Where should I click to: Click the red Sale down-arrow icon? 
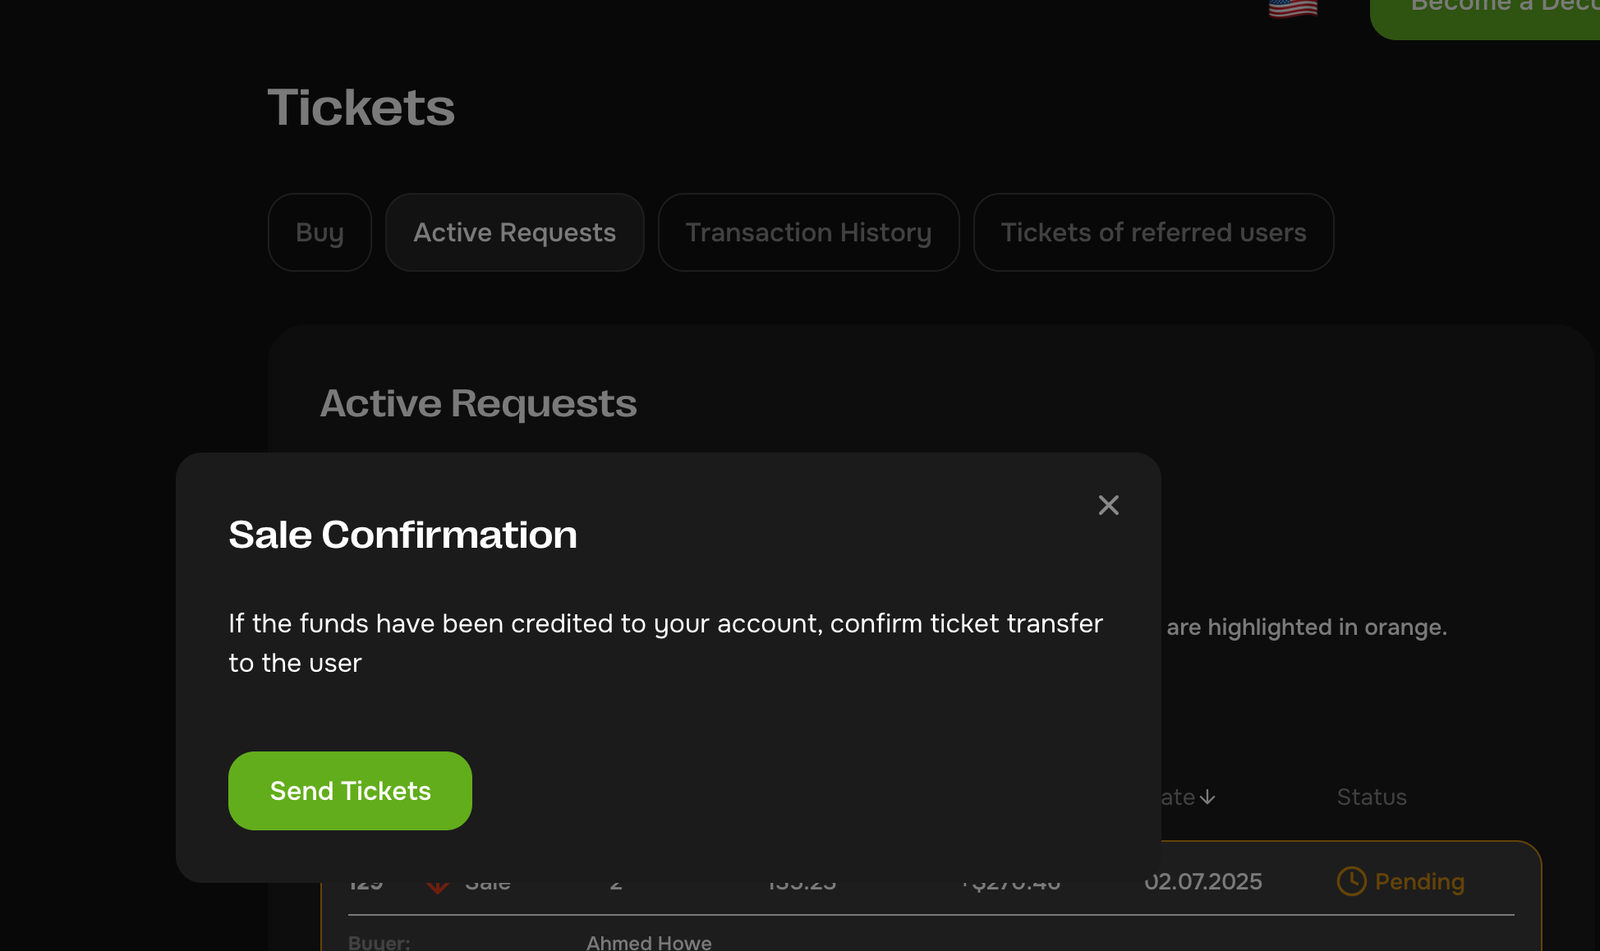pyautogui.click(x=437, y=887)
